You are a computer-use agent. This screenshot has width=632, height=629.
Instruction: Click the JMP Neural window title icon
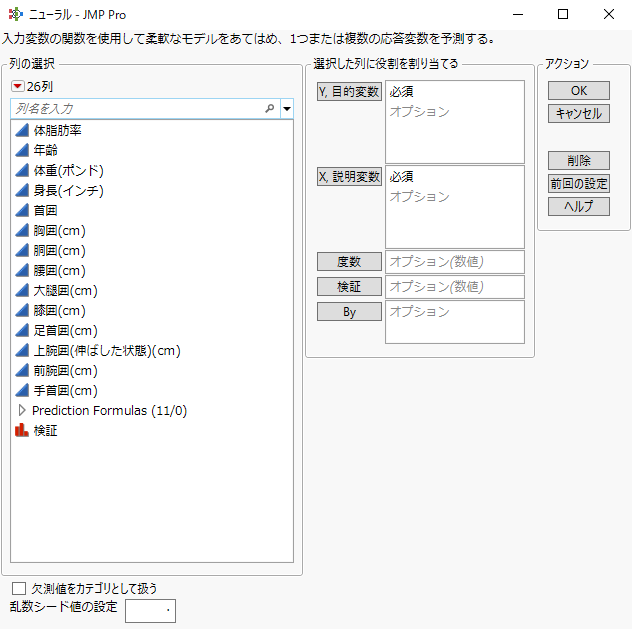[16, 15]
